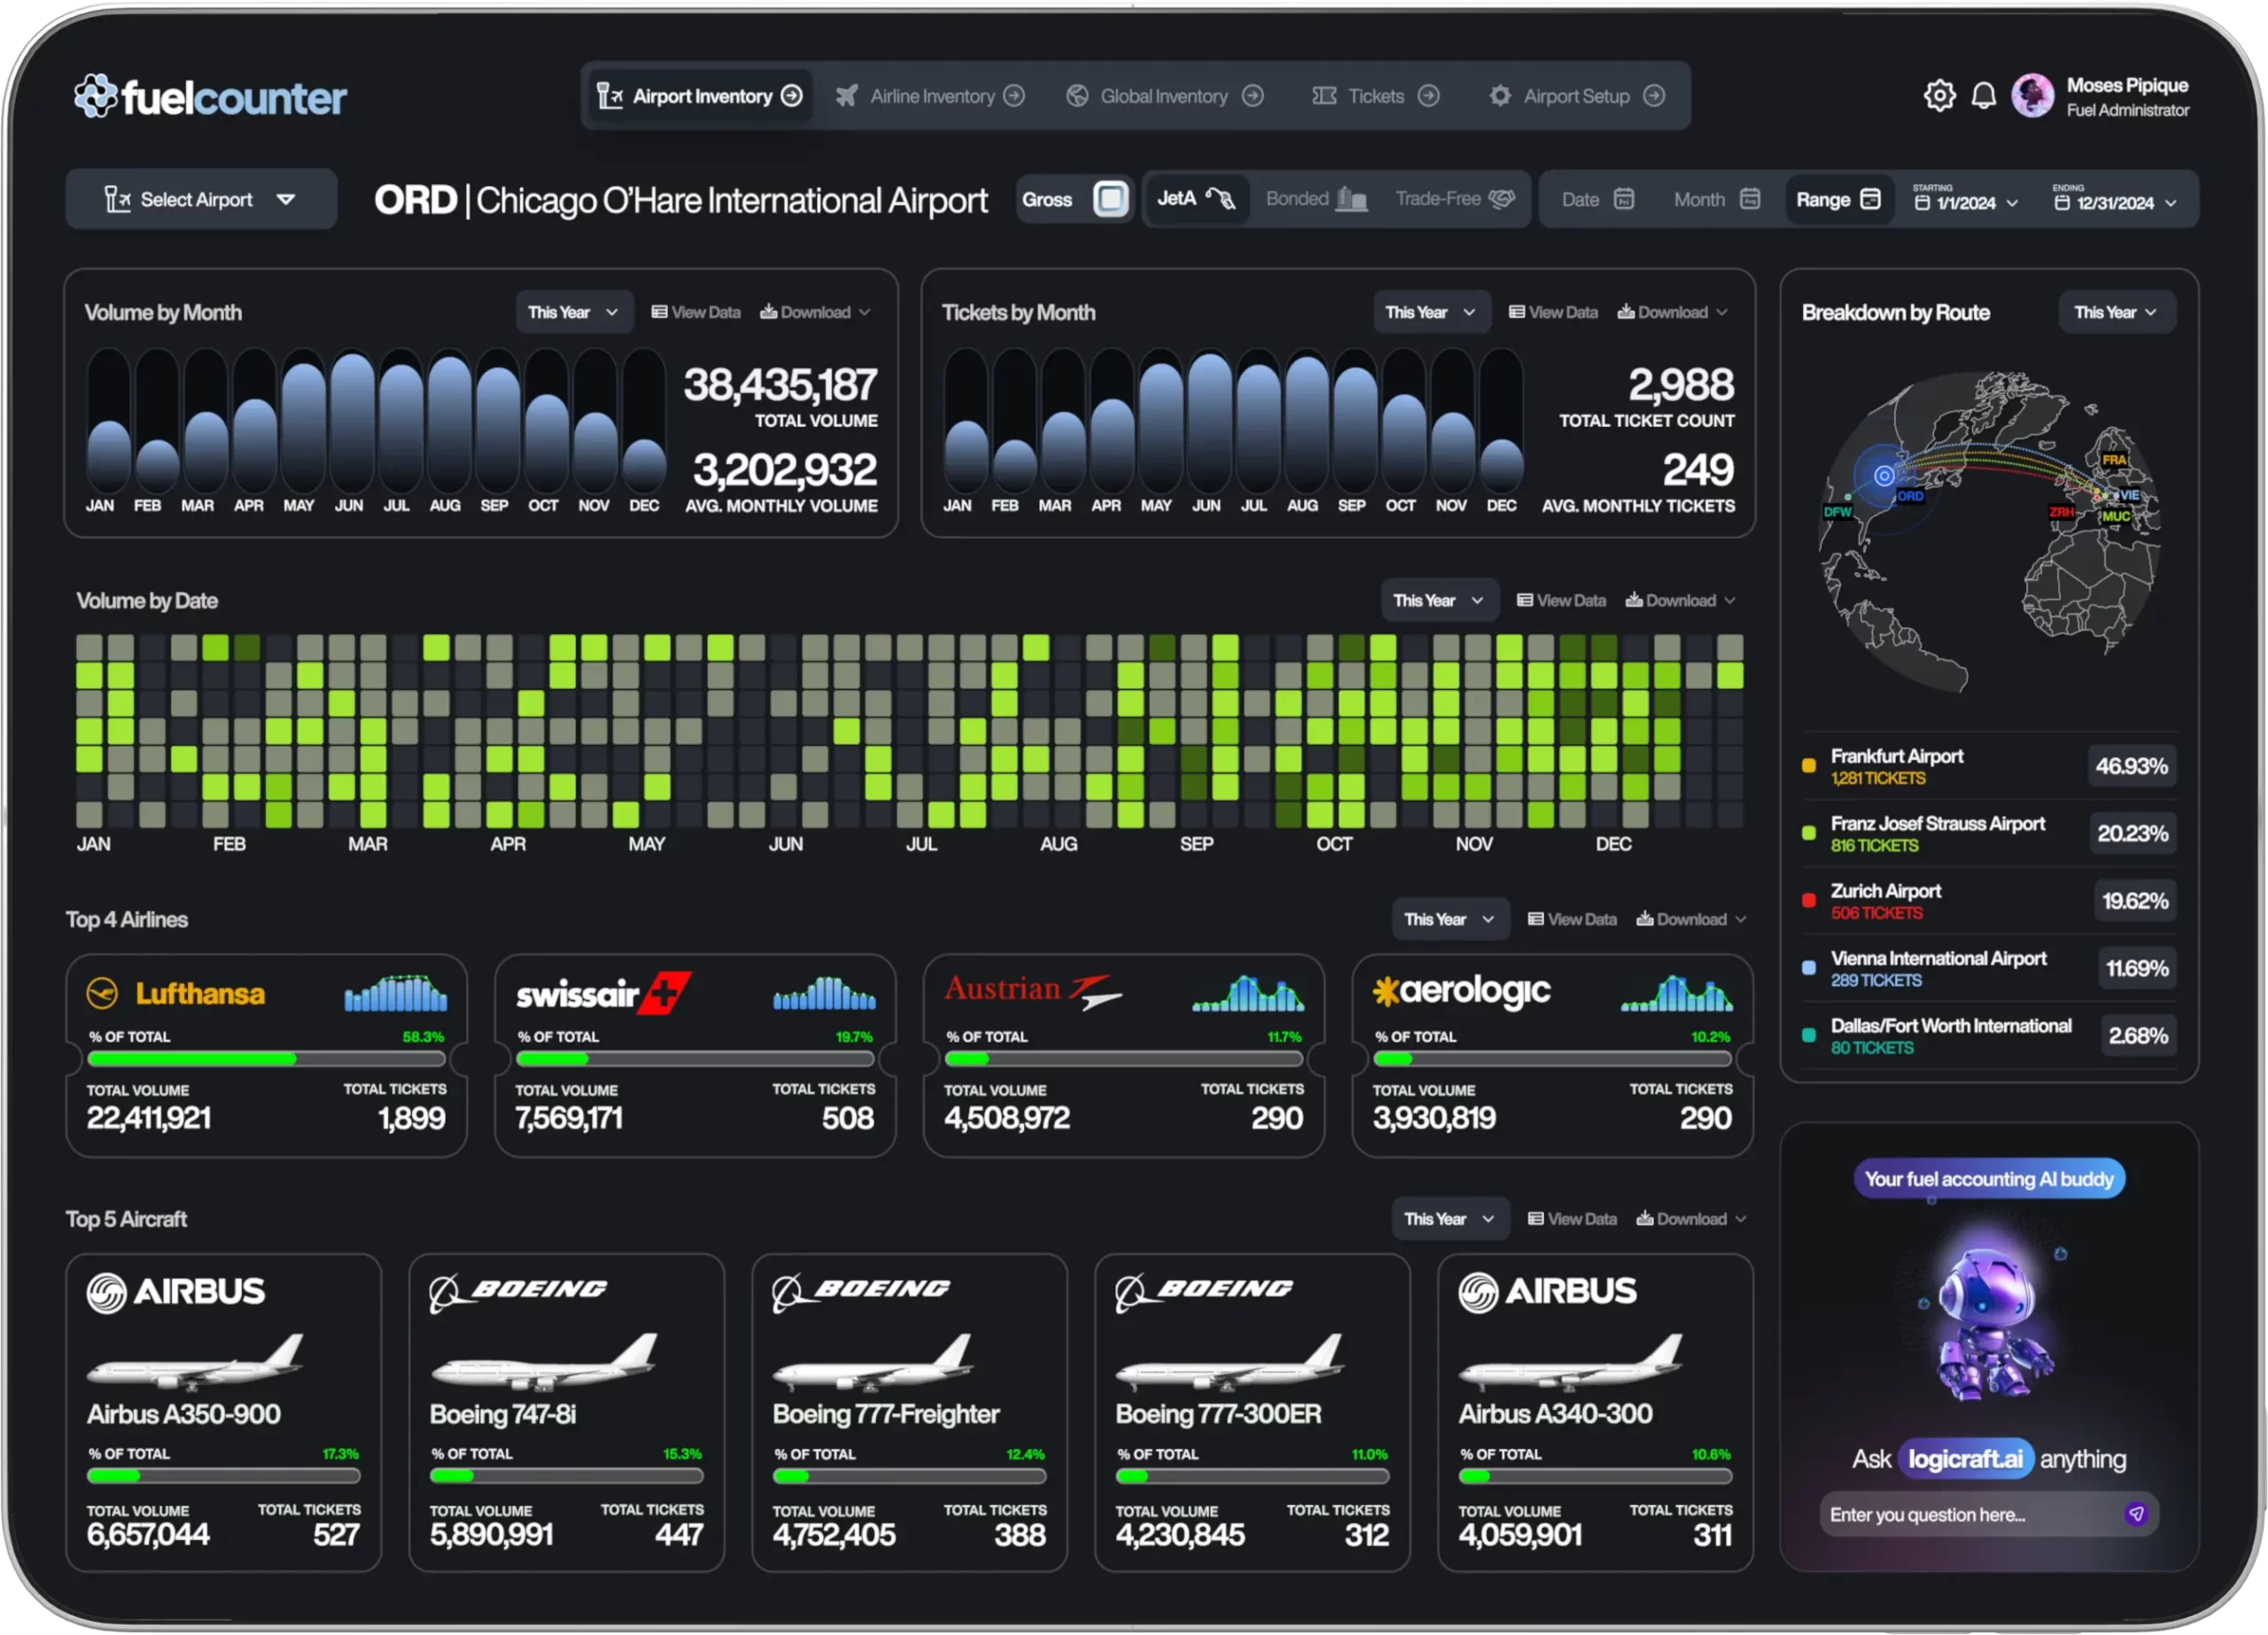Screen dimensions: 2268x1635
Task: Send question with purple arrow icon
Action: coord(2136,1514)
